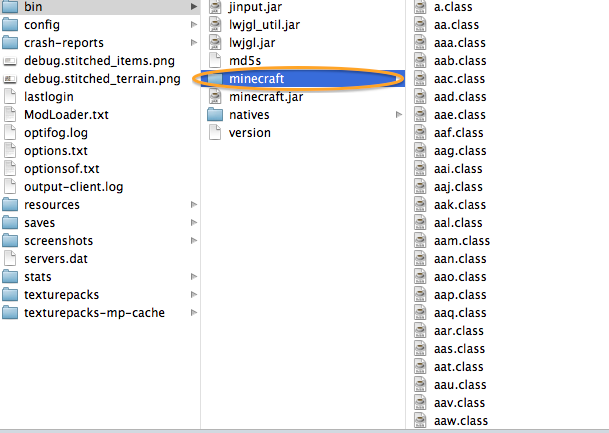Select aau.class file name

point(460,384)
